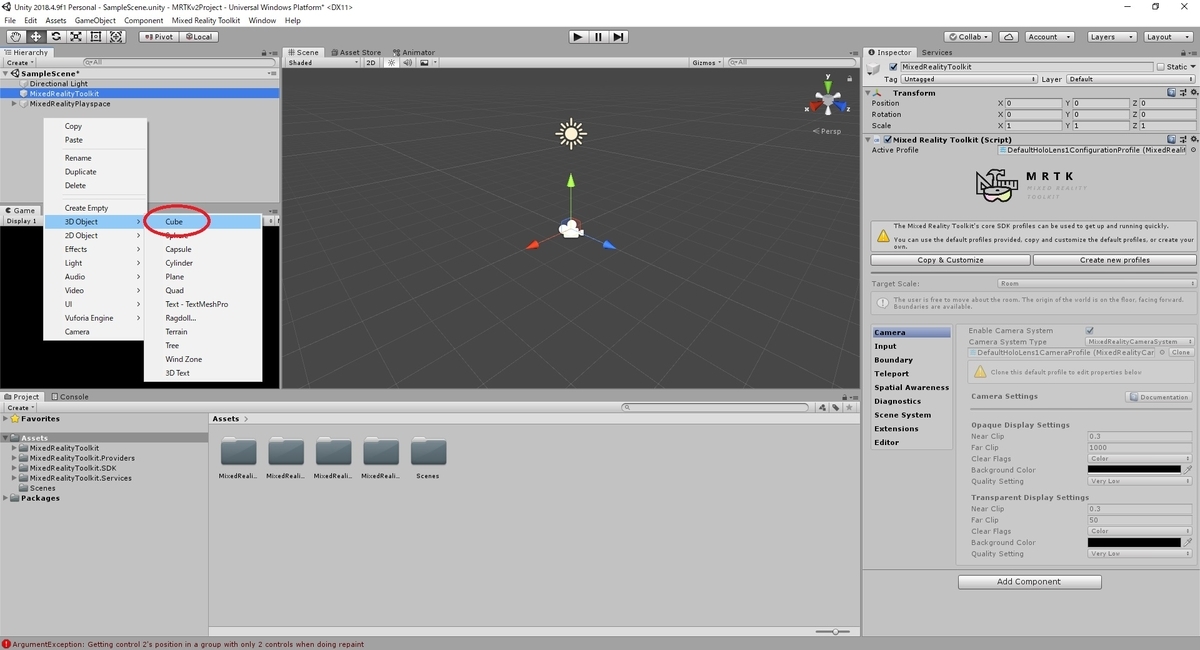1200x650 pixels.
Task: Select the combined Transform tool
Action: [116, 37]
